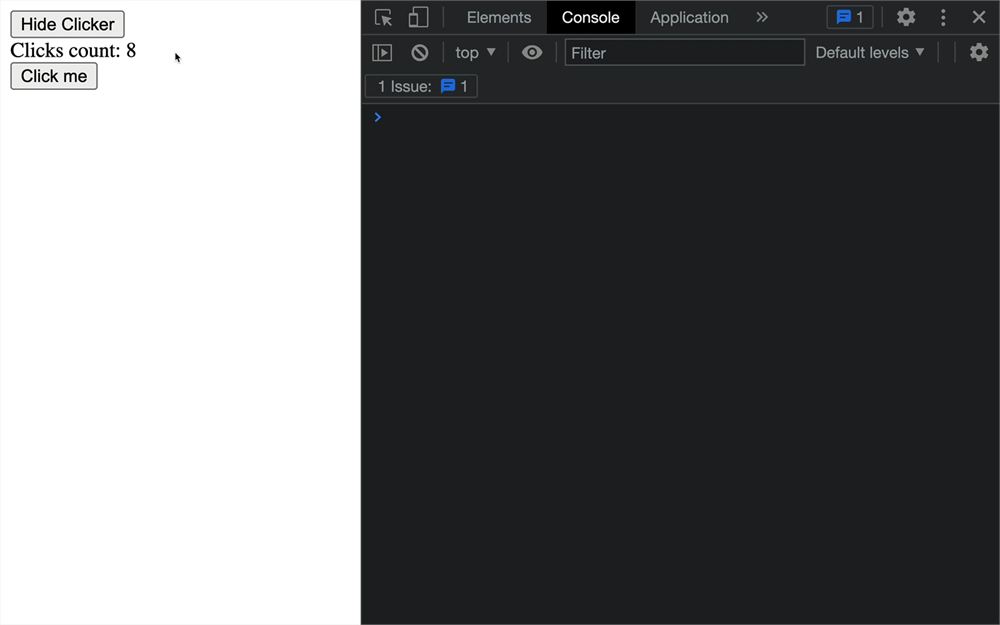Clear console with the circle-slash icon

(x=420, y=52)
